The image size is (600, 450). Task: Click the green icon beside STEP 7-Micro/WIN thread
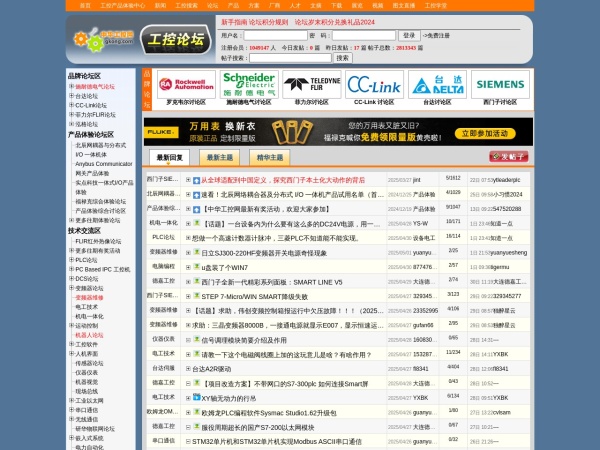point(196,296)
